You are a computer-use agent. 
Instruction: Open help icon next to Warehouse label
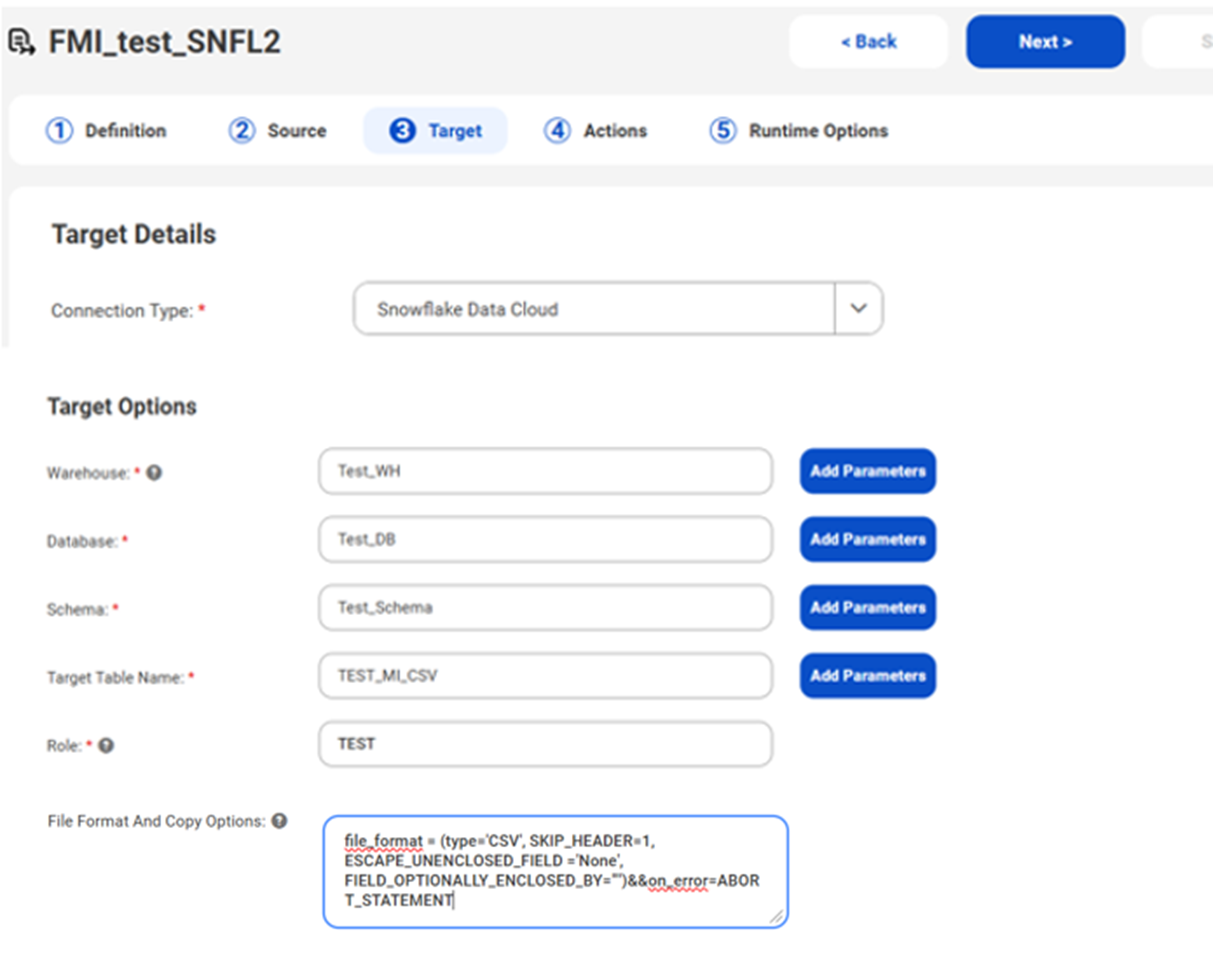[x=154, y=473]
